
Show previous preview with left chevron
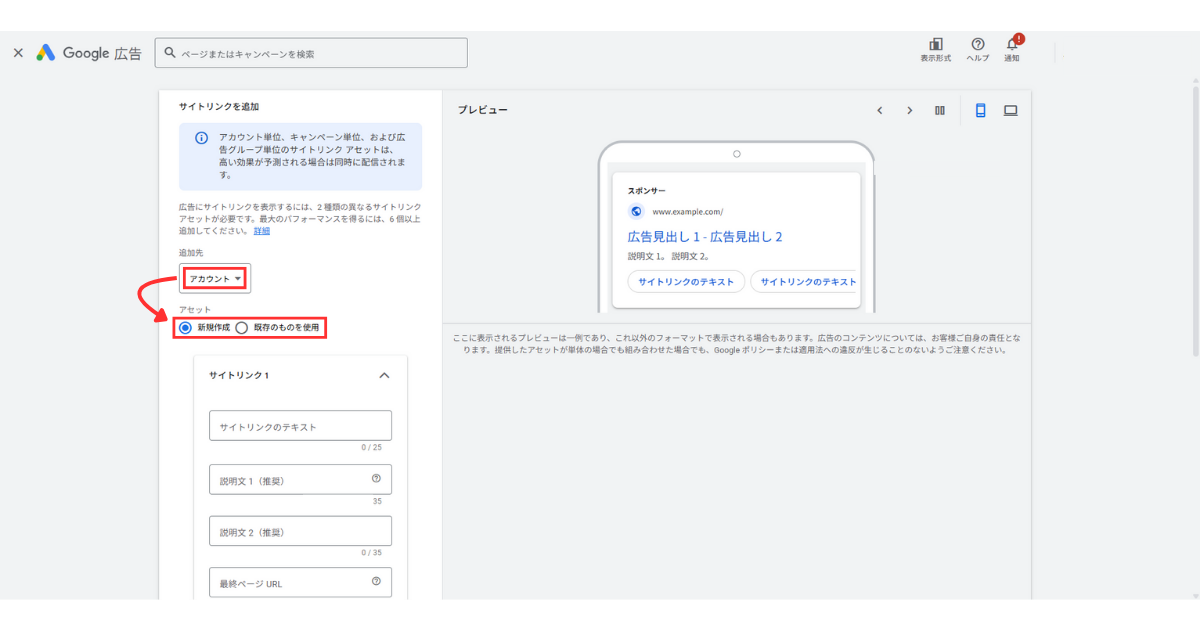pyautogui.click(x=879, y=111)
